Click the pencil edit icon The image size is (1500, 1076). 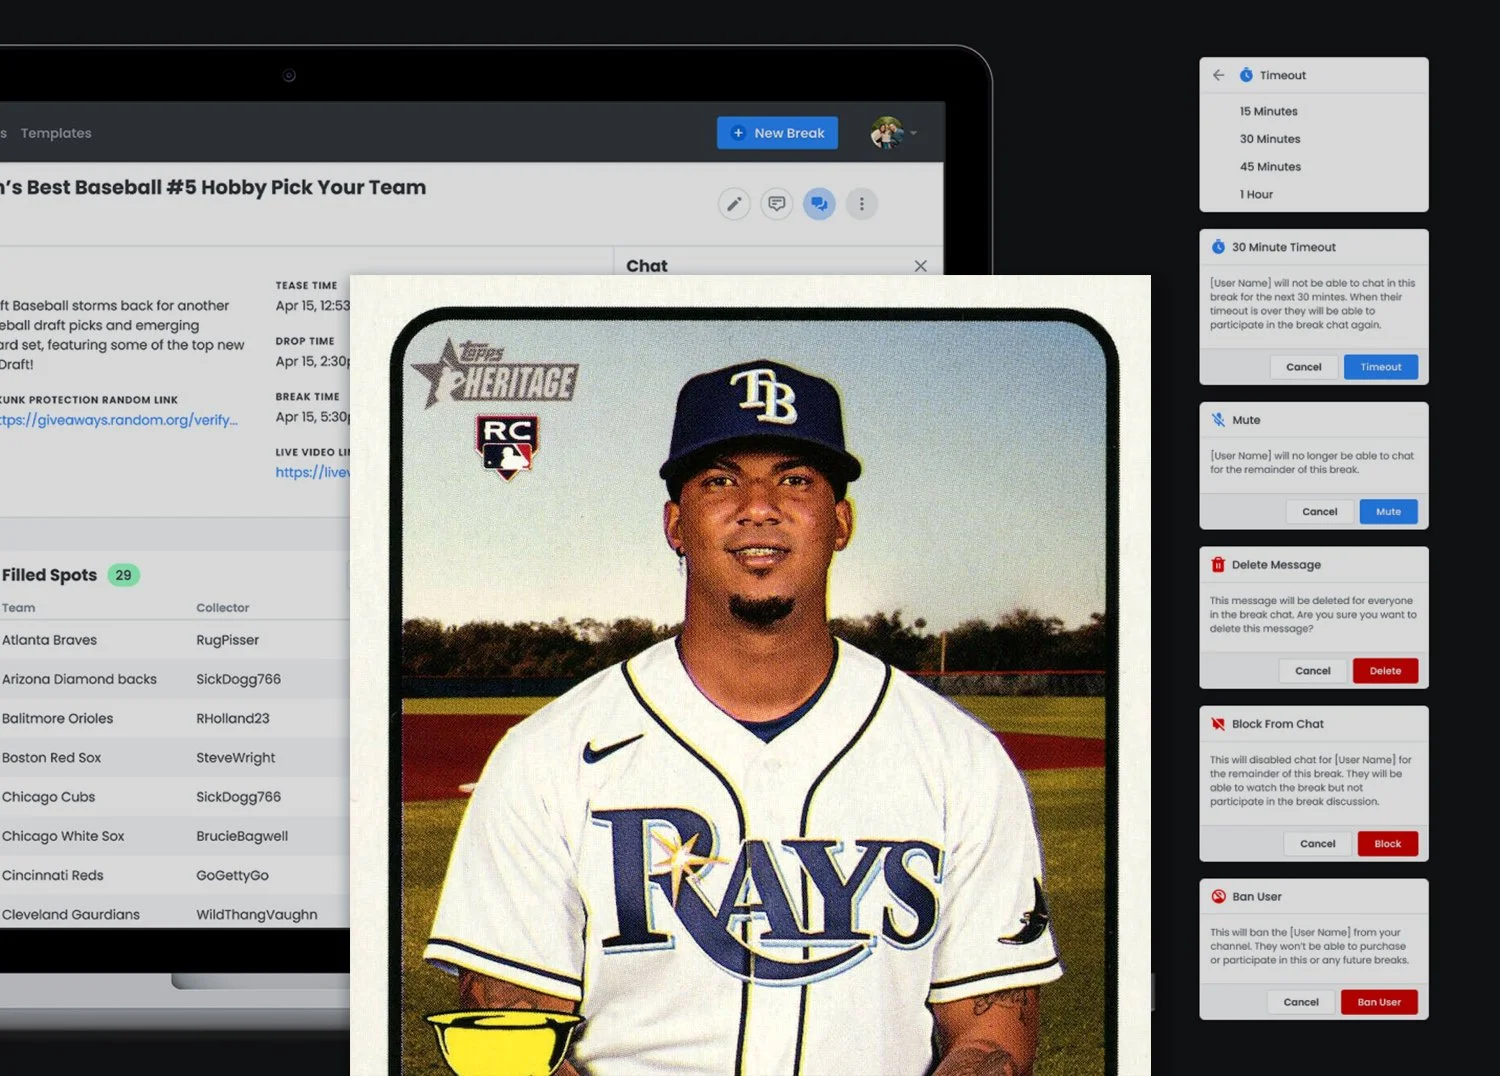(734, 204)
